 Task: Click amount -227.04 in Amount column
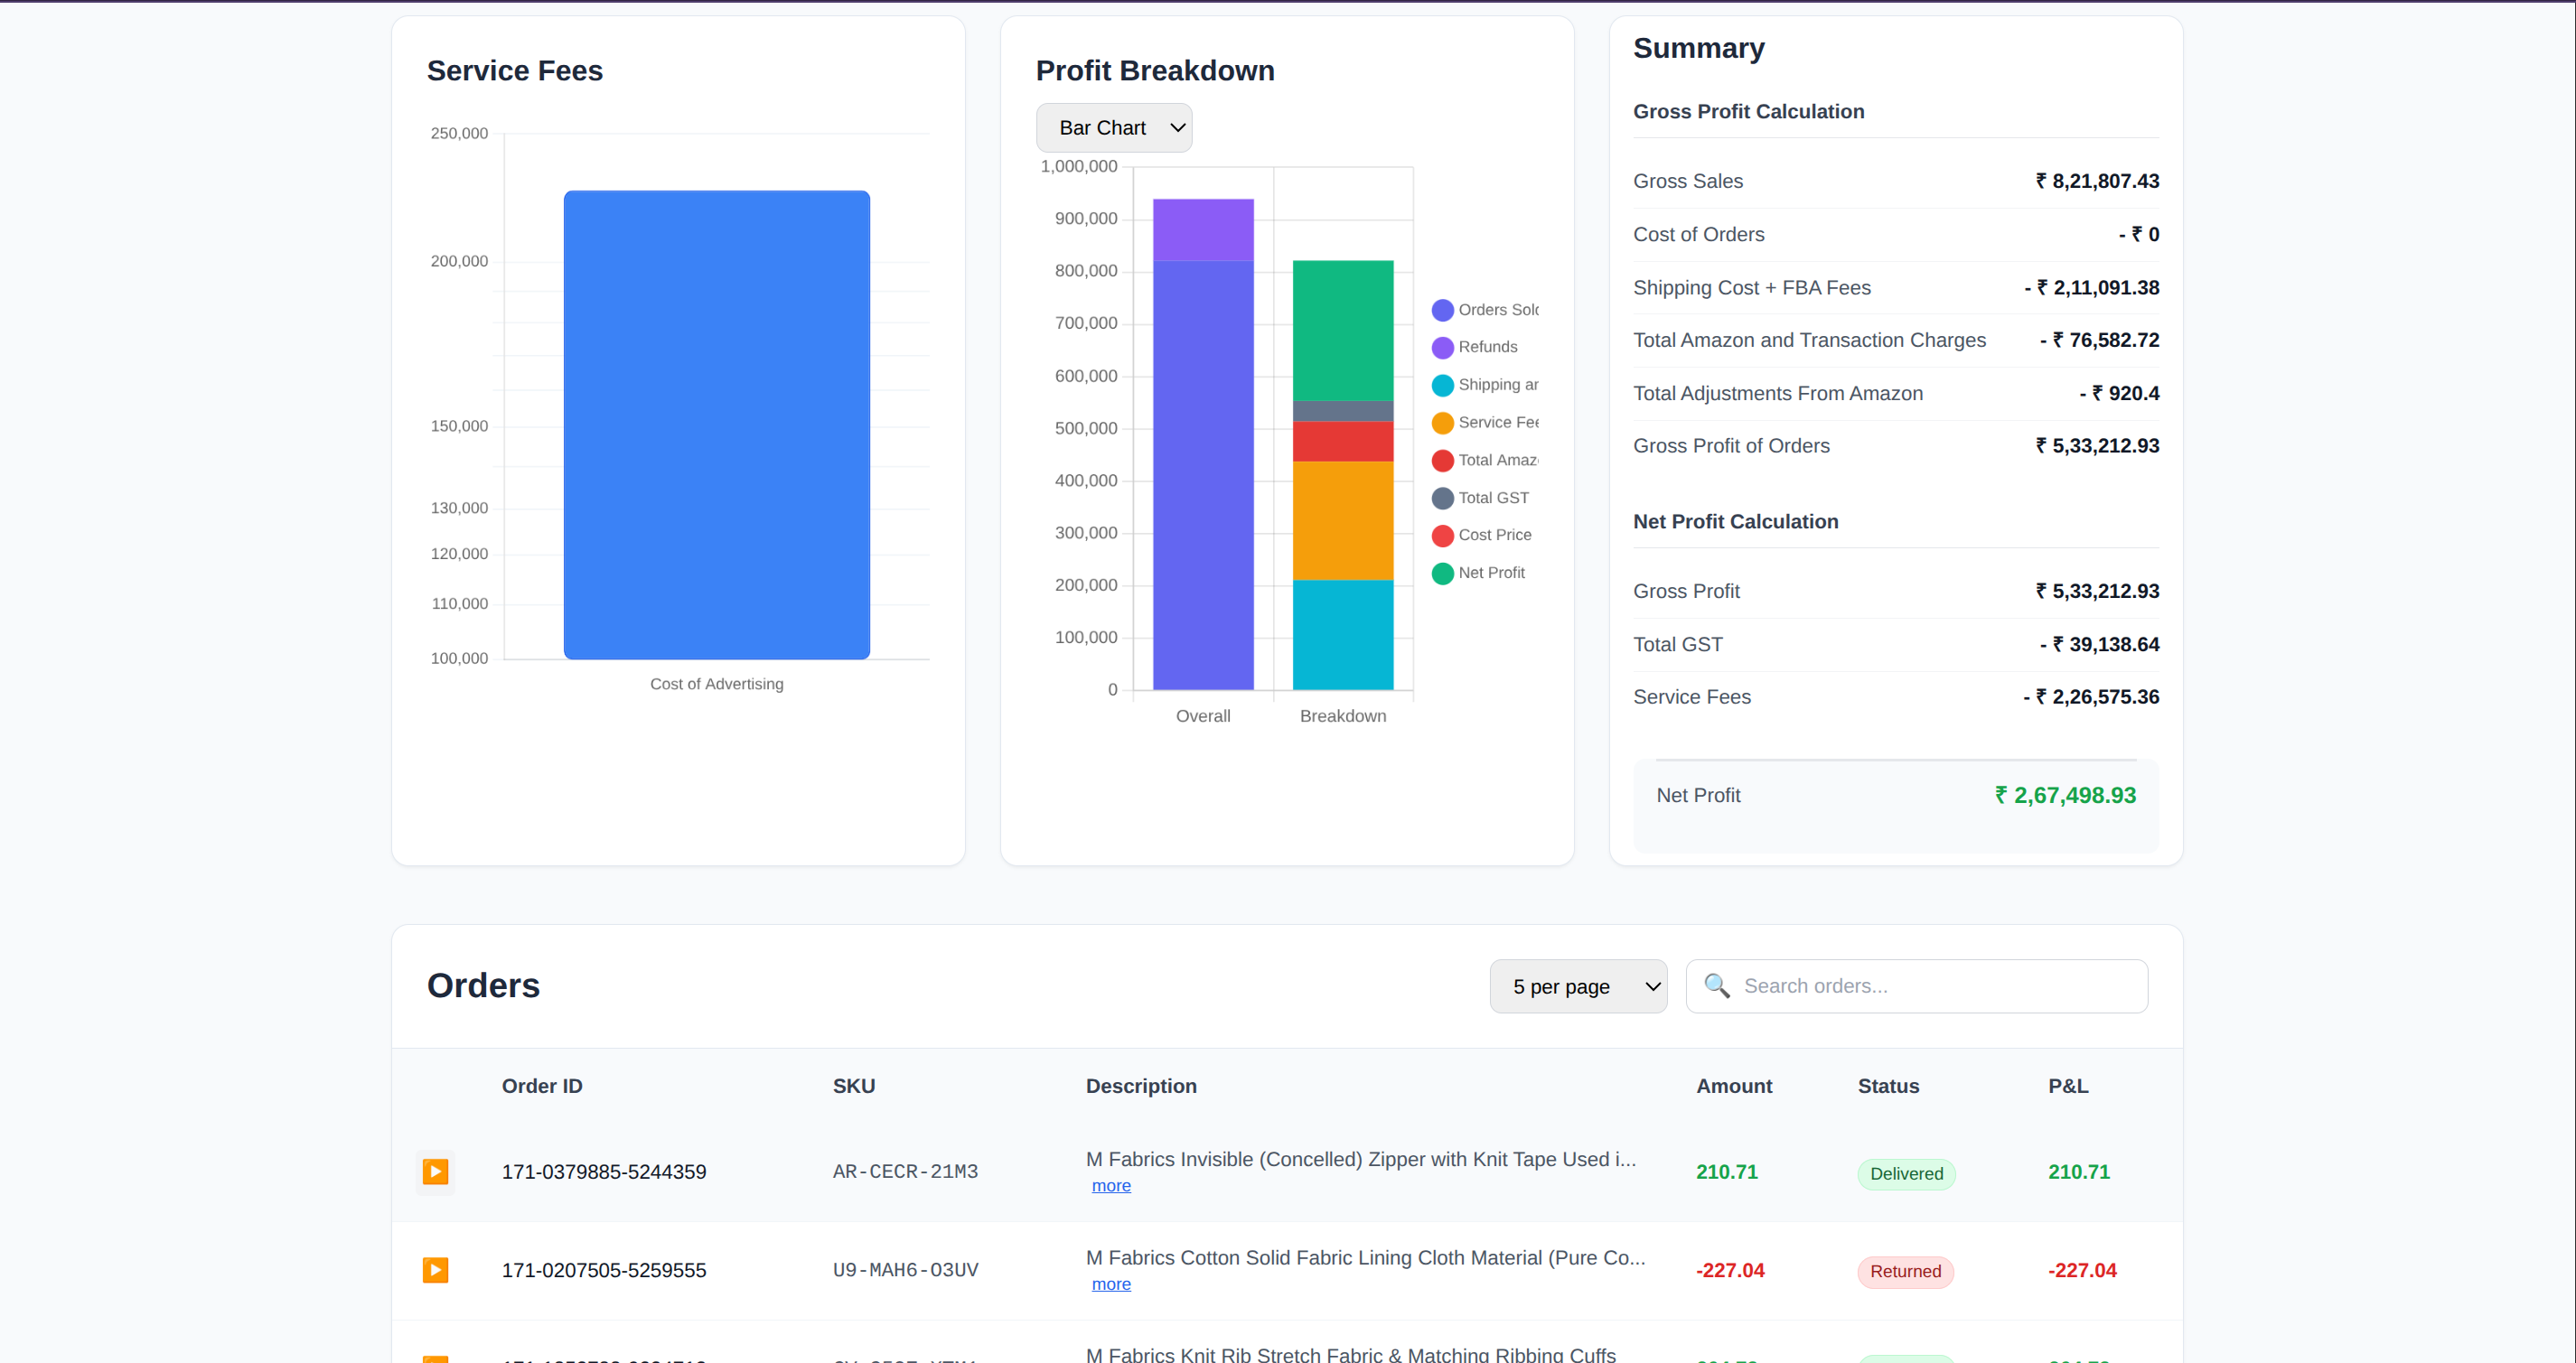[1730, 1270]
